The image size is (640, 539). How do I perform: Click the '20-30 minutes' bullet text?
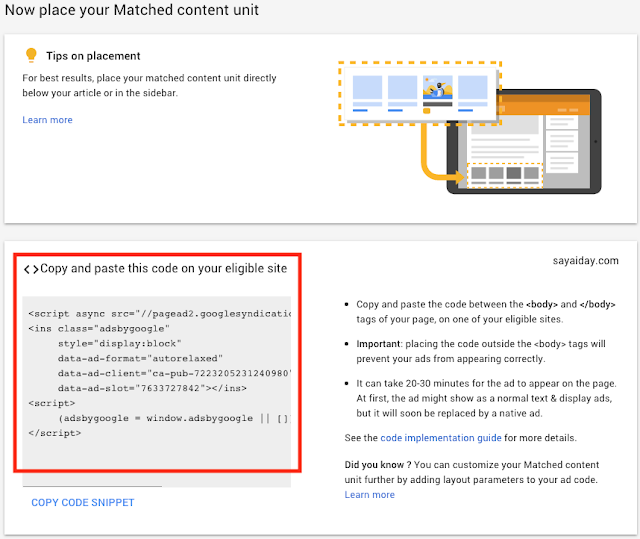(x=486, y=398)
